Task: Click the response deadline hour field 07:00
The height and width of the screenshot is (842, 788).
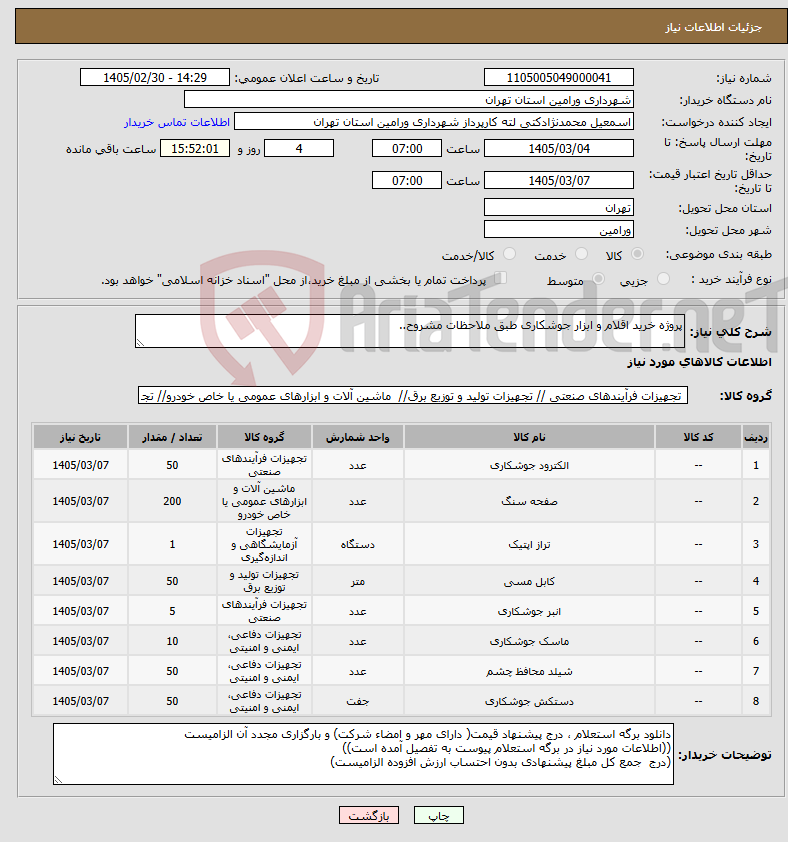Action: coord(407,149)
